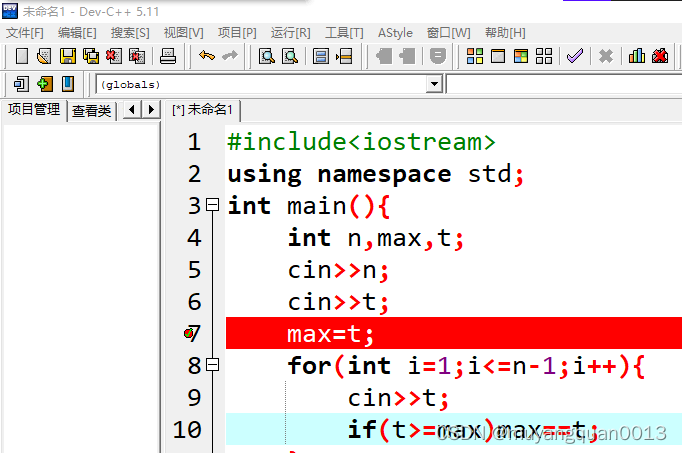This screenshot has height=453, width=682.
Task: Click the Redo arrow icon
Action: point(230,56)
